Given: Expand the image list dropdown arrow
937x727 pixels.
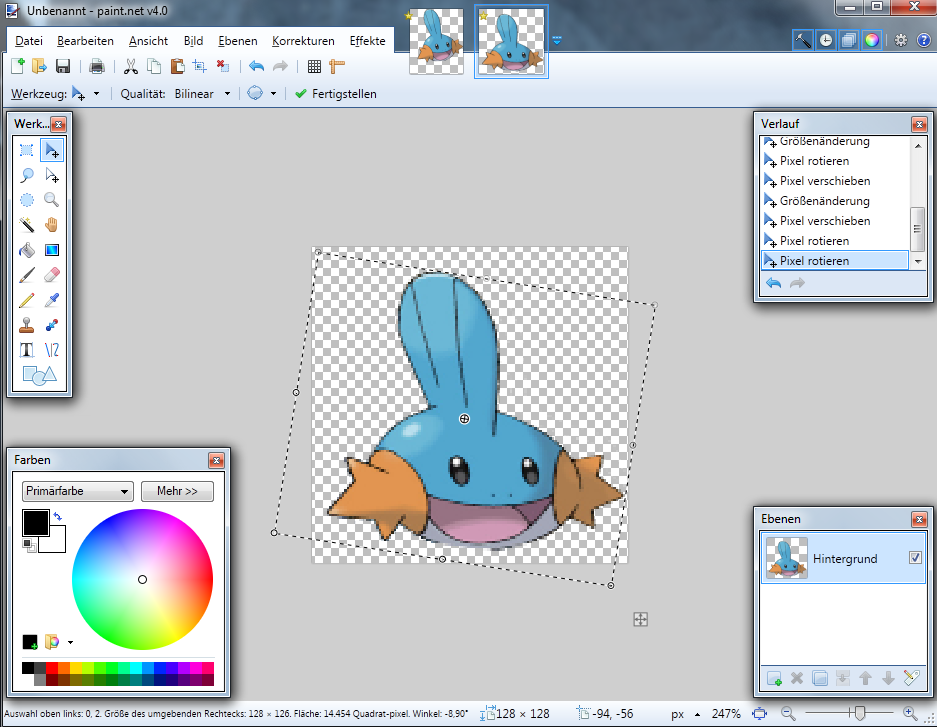Looking at the screenshot, I should (557, 40).
